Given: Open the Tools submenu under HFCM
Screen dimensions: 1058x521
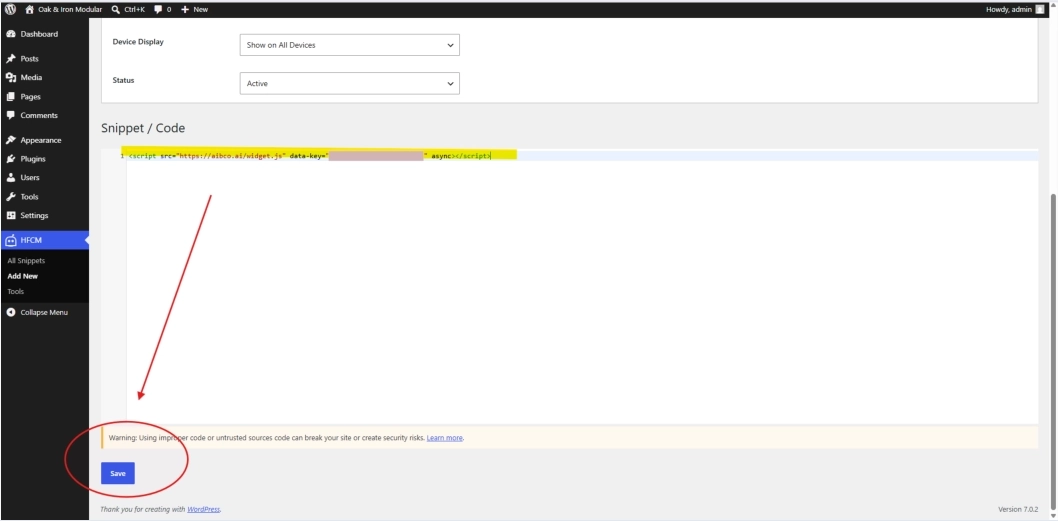Looking at the screenshot, I should pos(16,292).
